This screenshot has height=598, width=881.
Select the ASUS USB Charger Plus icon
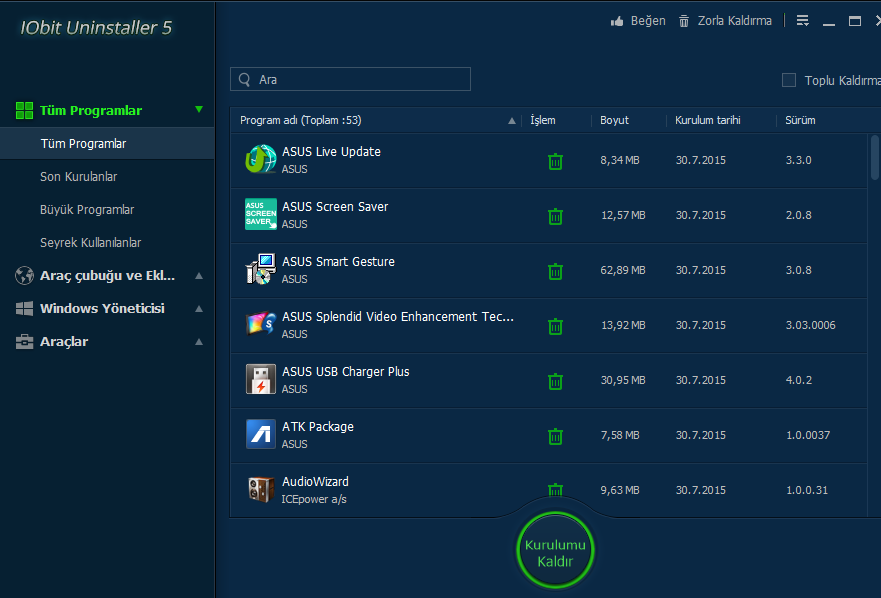[261, 379]
